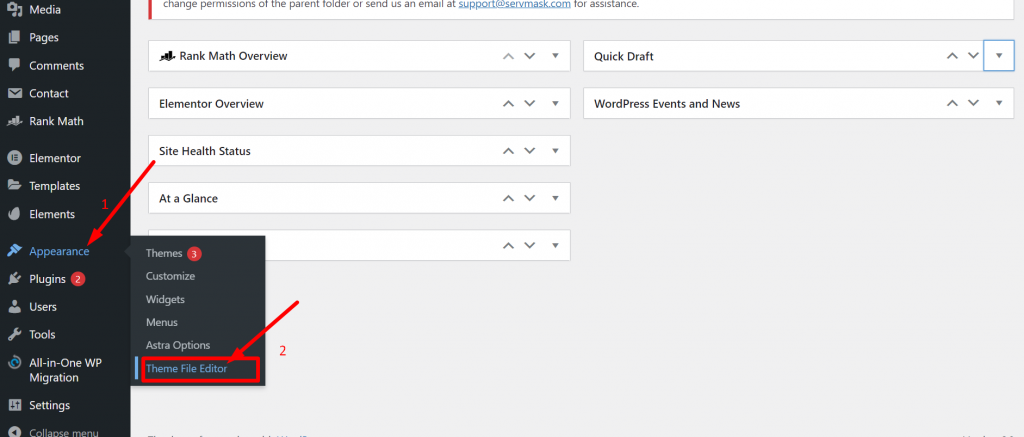The height and width of the screenshot is (437, 1024).
Task: Open Plugins menu label
Action: click(x=48, y=279)
